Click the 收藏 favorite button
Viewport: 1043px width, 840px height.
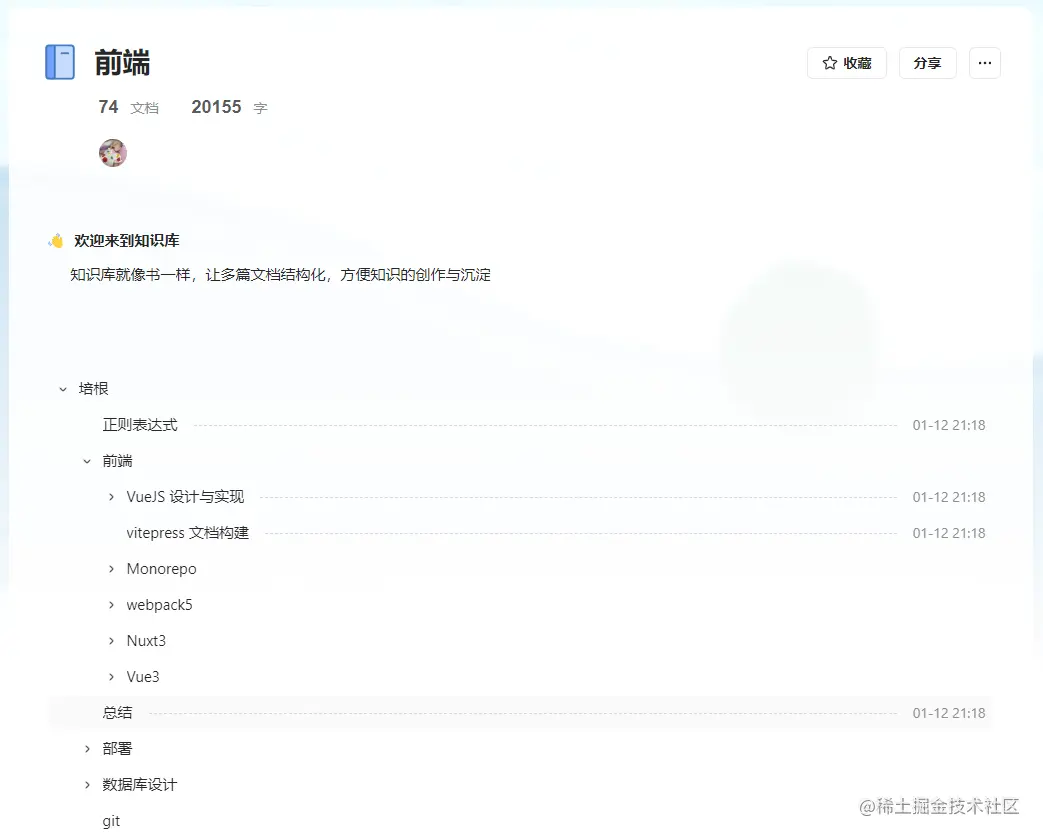coord(847,62)
